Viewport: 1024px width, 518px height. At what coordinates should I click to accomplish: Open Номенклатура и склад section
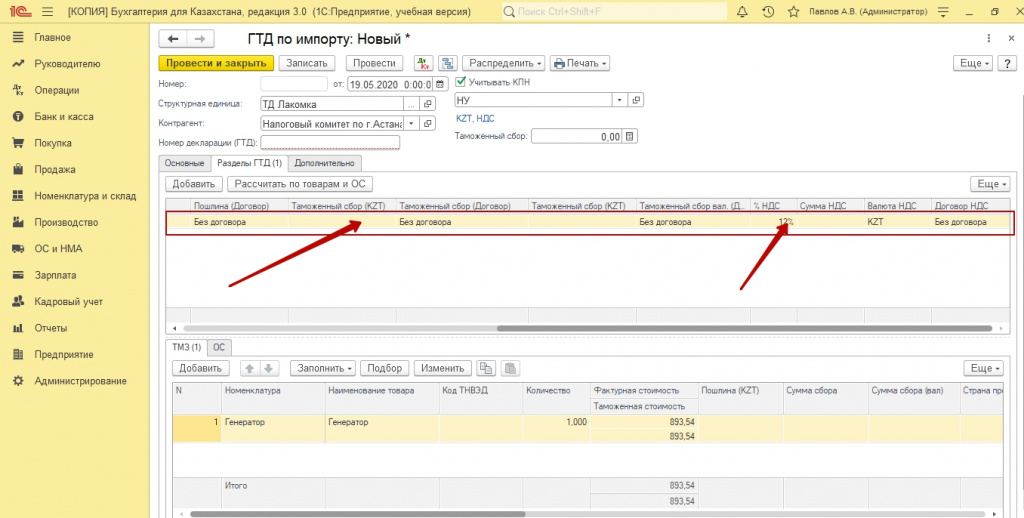85,196
